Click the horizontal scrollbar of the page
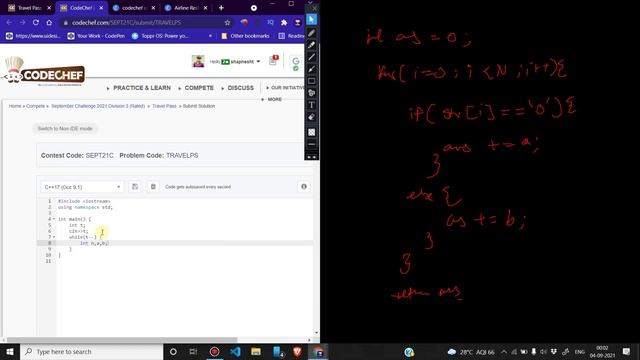640x360 pixels. 122,340
